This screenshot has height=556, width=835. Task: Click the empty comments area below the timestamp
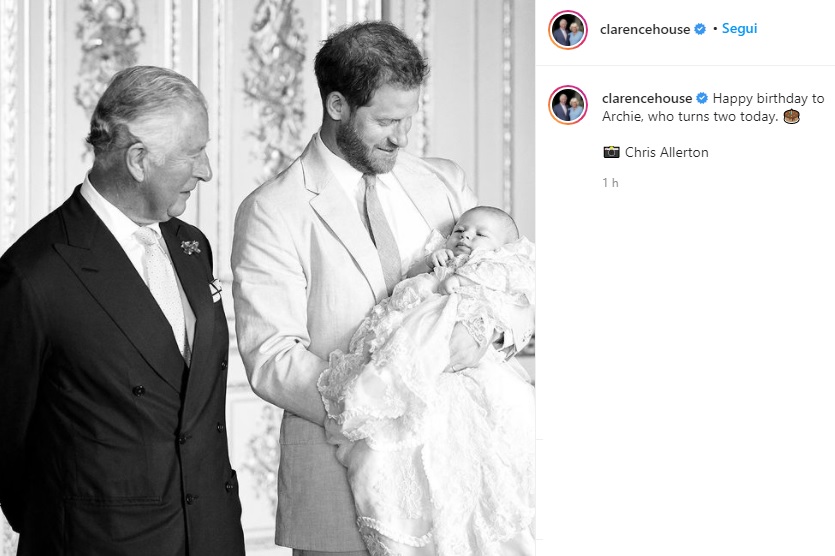click(x=685, y=373)
